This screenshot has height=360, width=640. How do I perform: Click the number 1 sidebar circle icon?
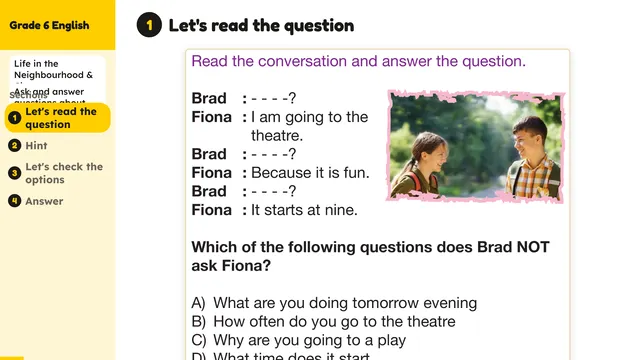[15, 118]
